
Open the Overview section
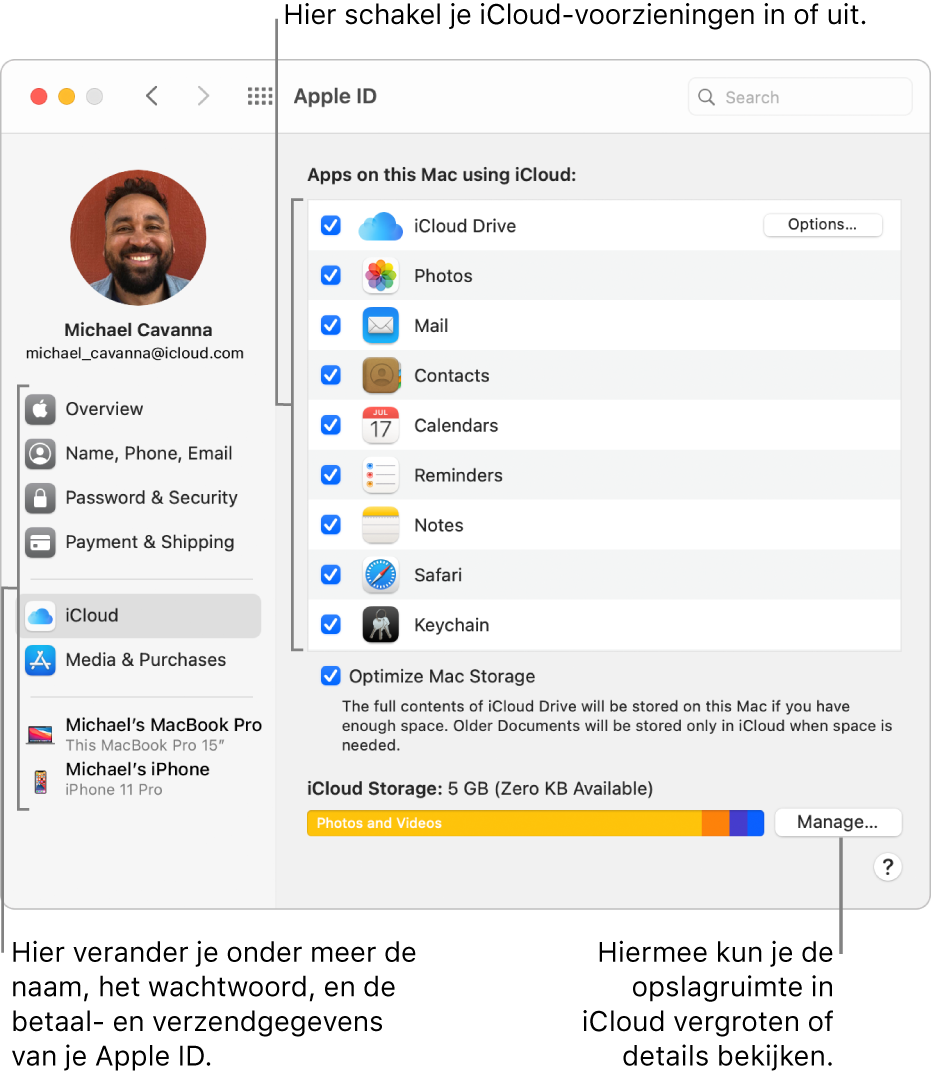141,409
